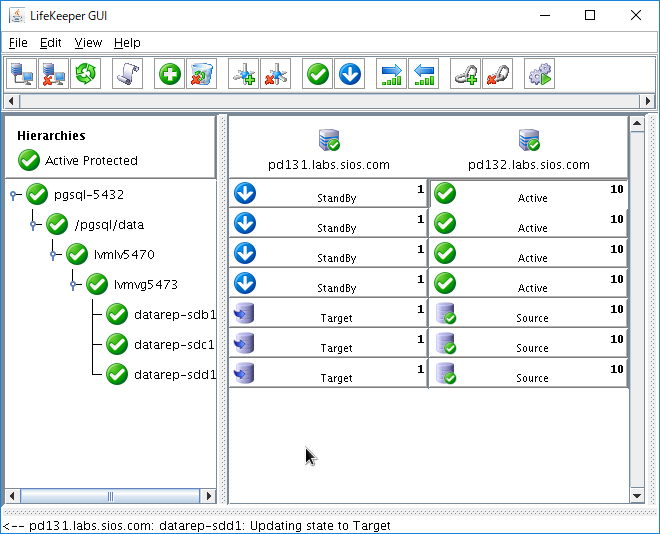Click the server pane scroll down arrow
Image resolution: width=660 pixels, height=534 pixels.
[637, 496]
